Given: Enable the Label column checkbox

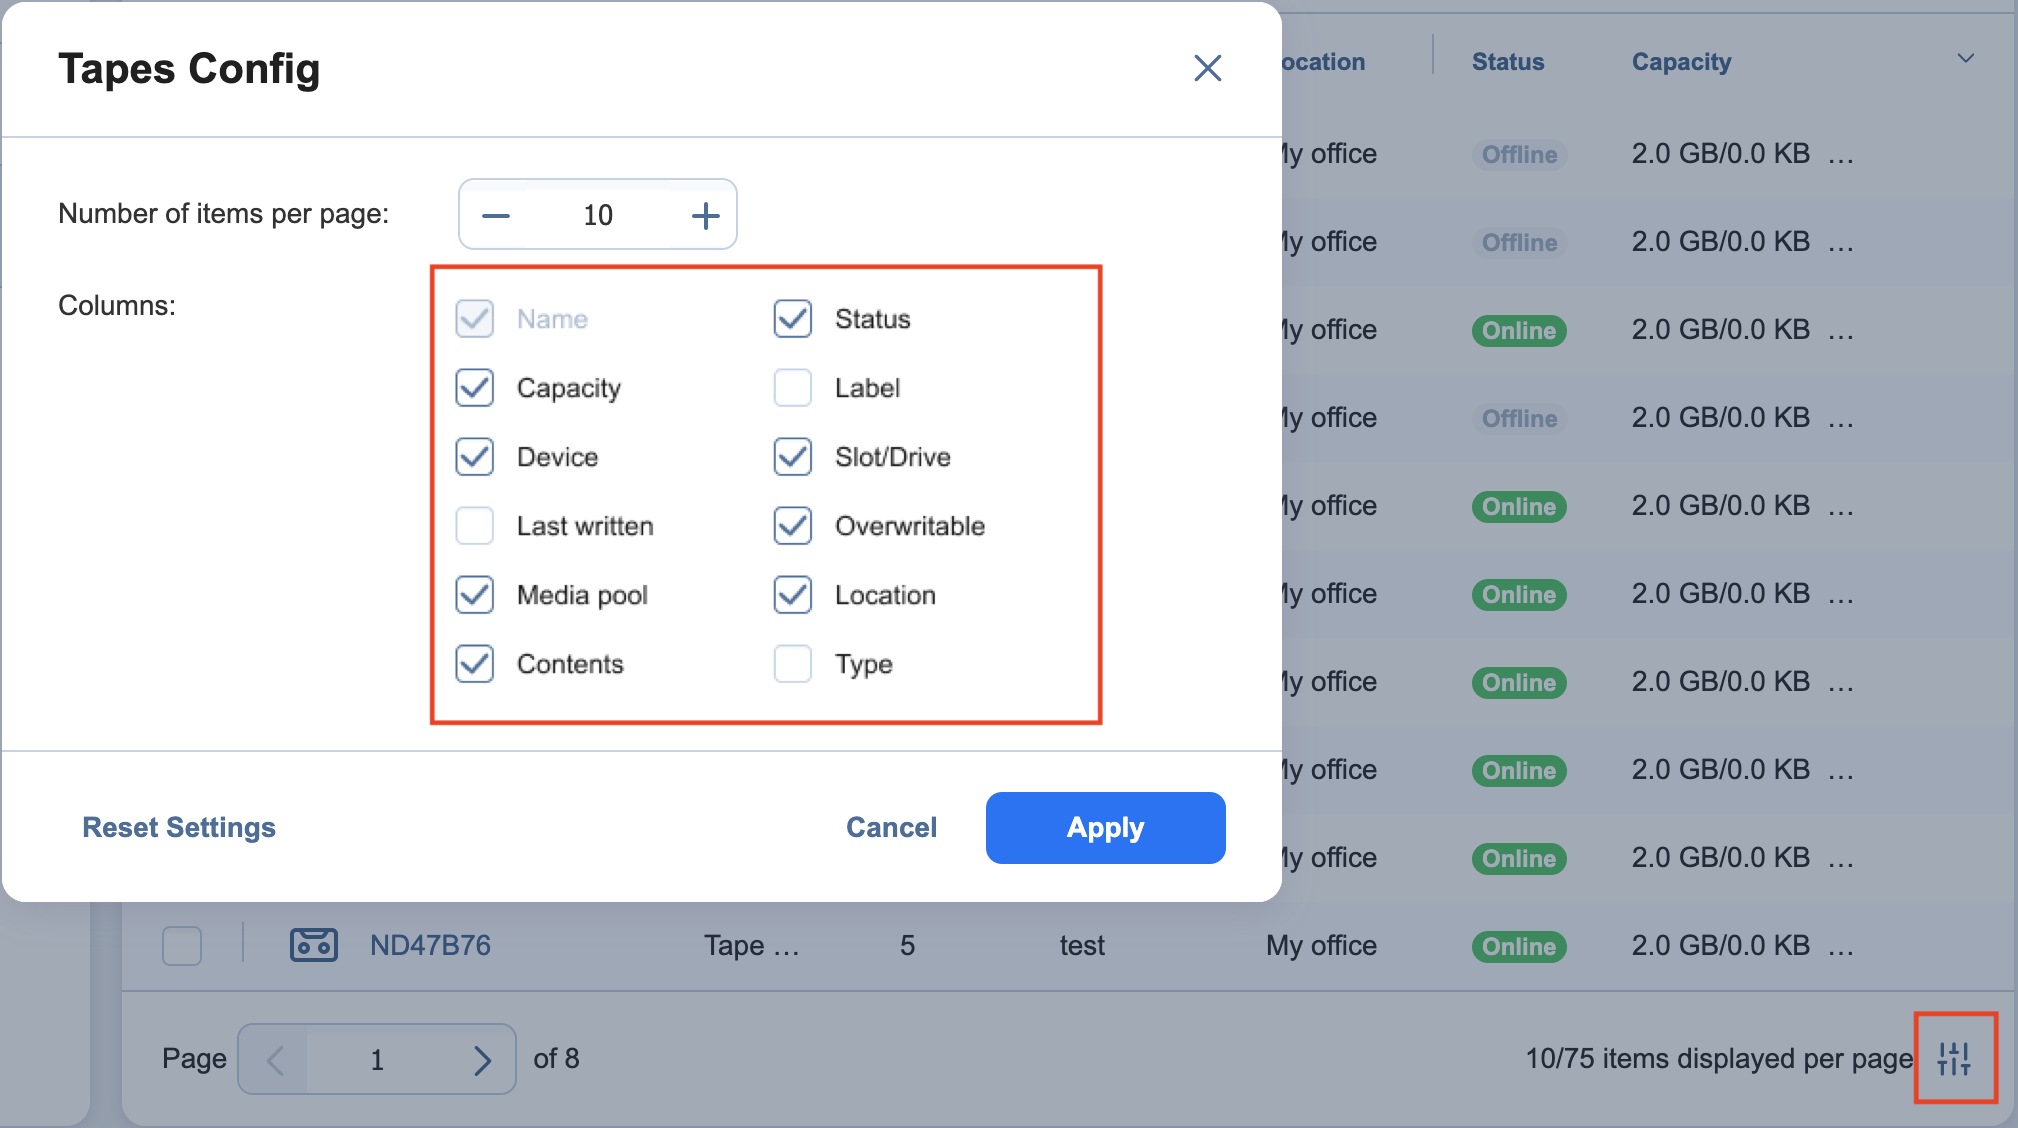Looking at the screenshot, I should coord(793,388).
